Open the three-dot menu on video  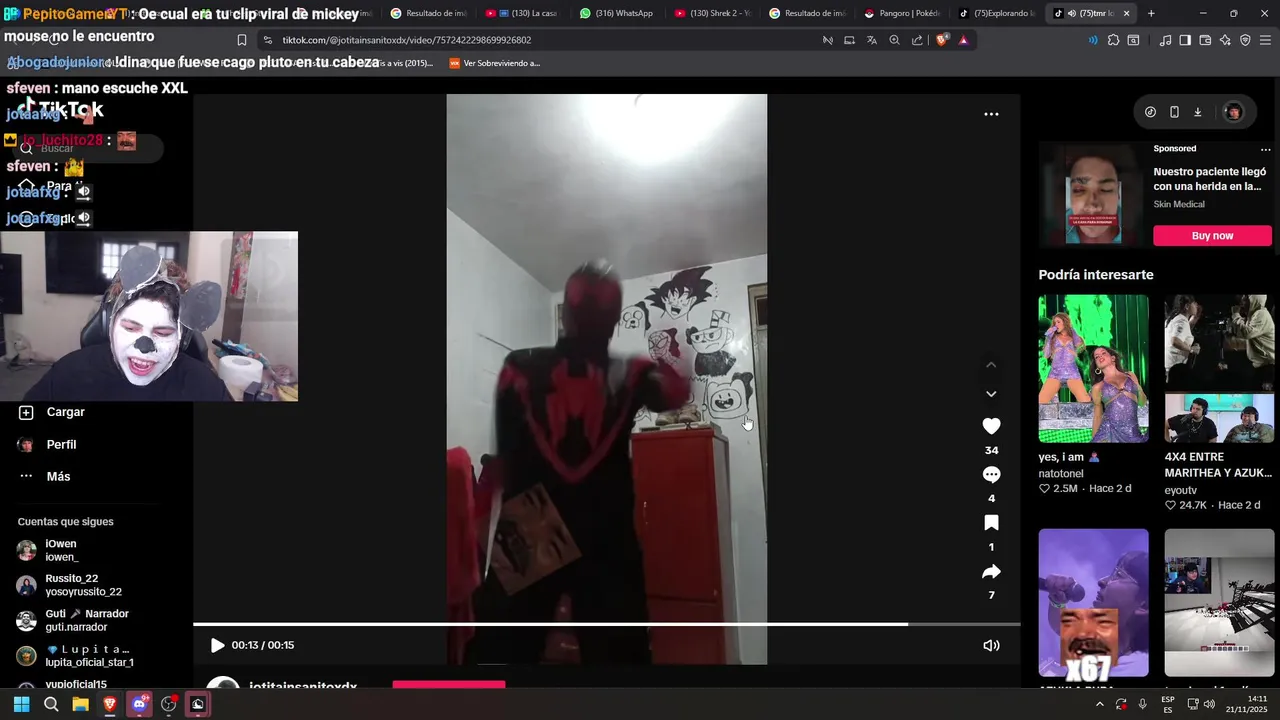click(x=991, y=114)
